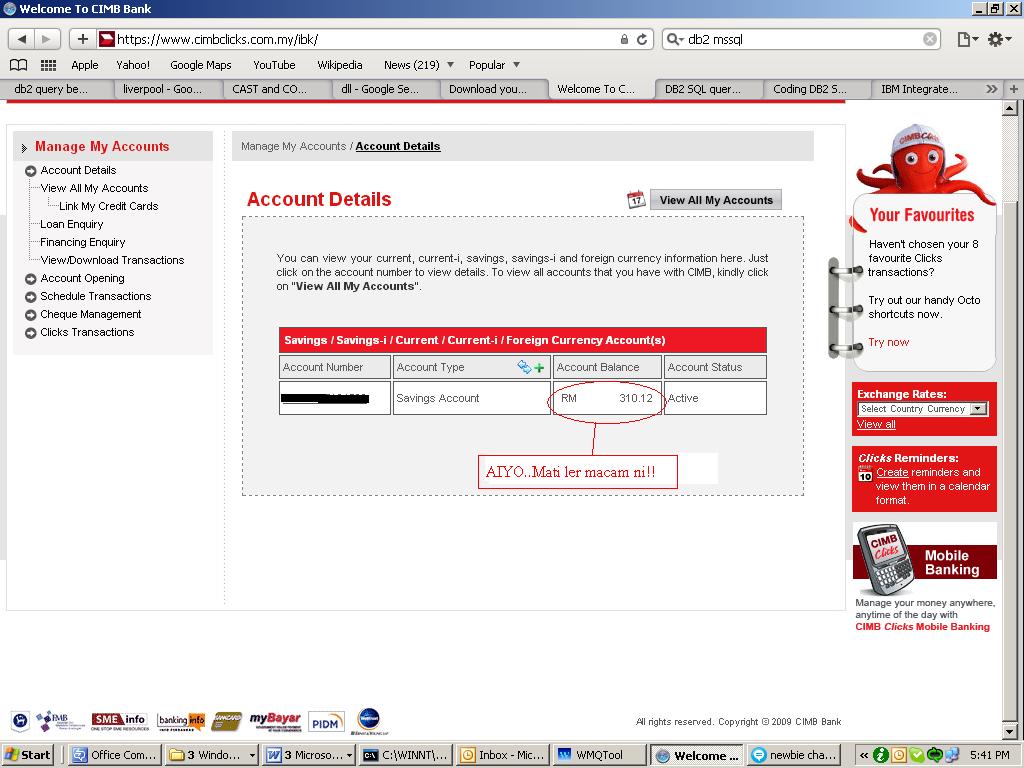Click the Clicks Transactions bullet icon
This screenshot has width=1024, height=768.
coord(31,333)
